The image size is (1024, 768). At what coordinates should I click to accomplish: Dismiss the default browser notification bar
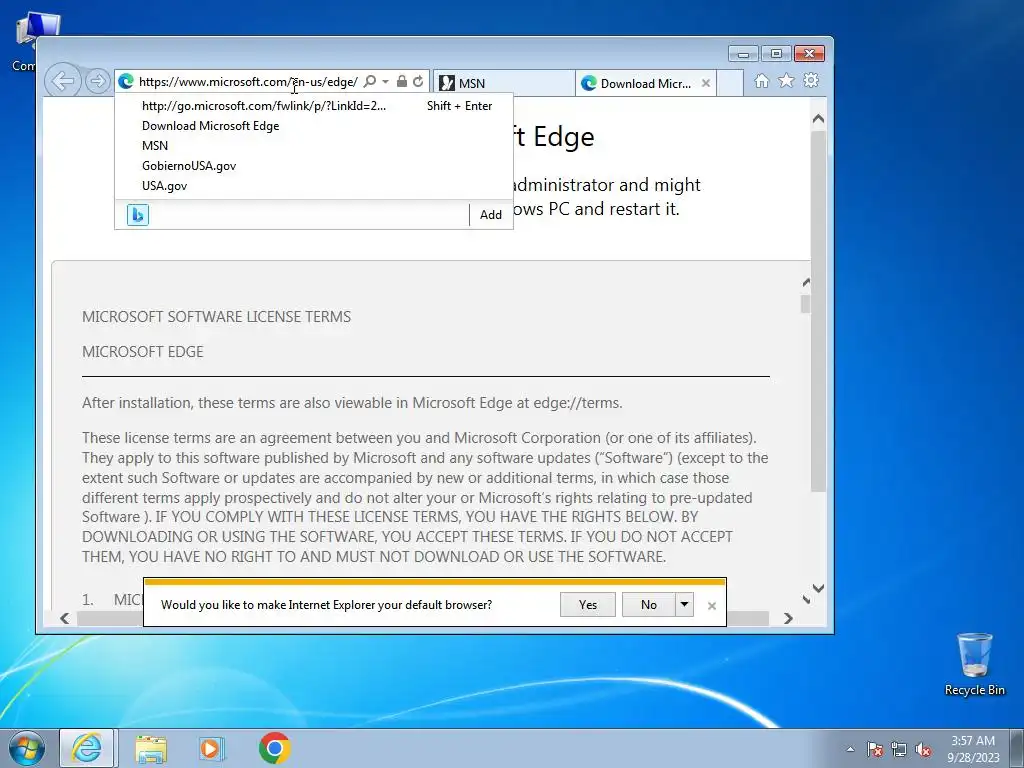point(712,606)
